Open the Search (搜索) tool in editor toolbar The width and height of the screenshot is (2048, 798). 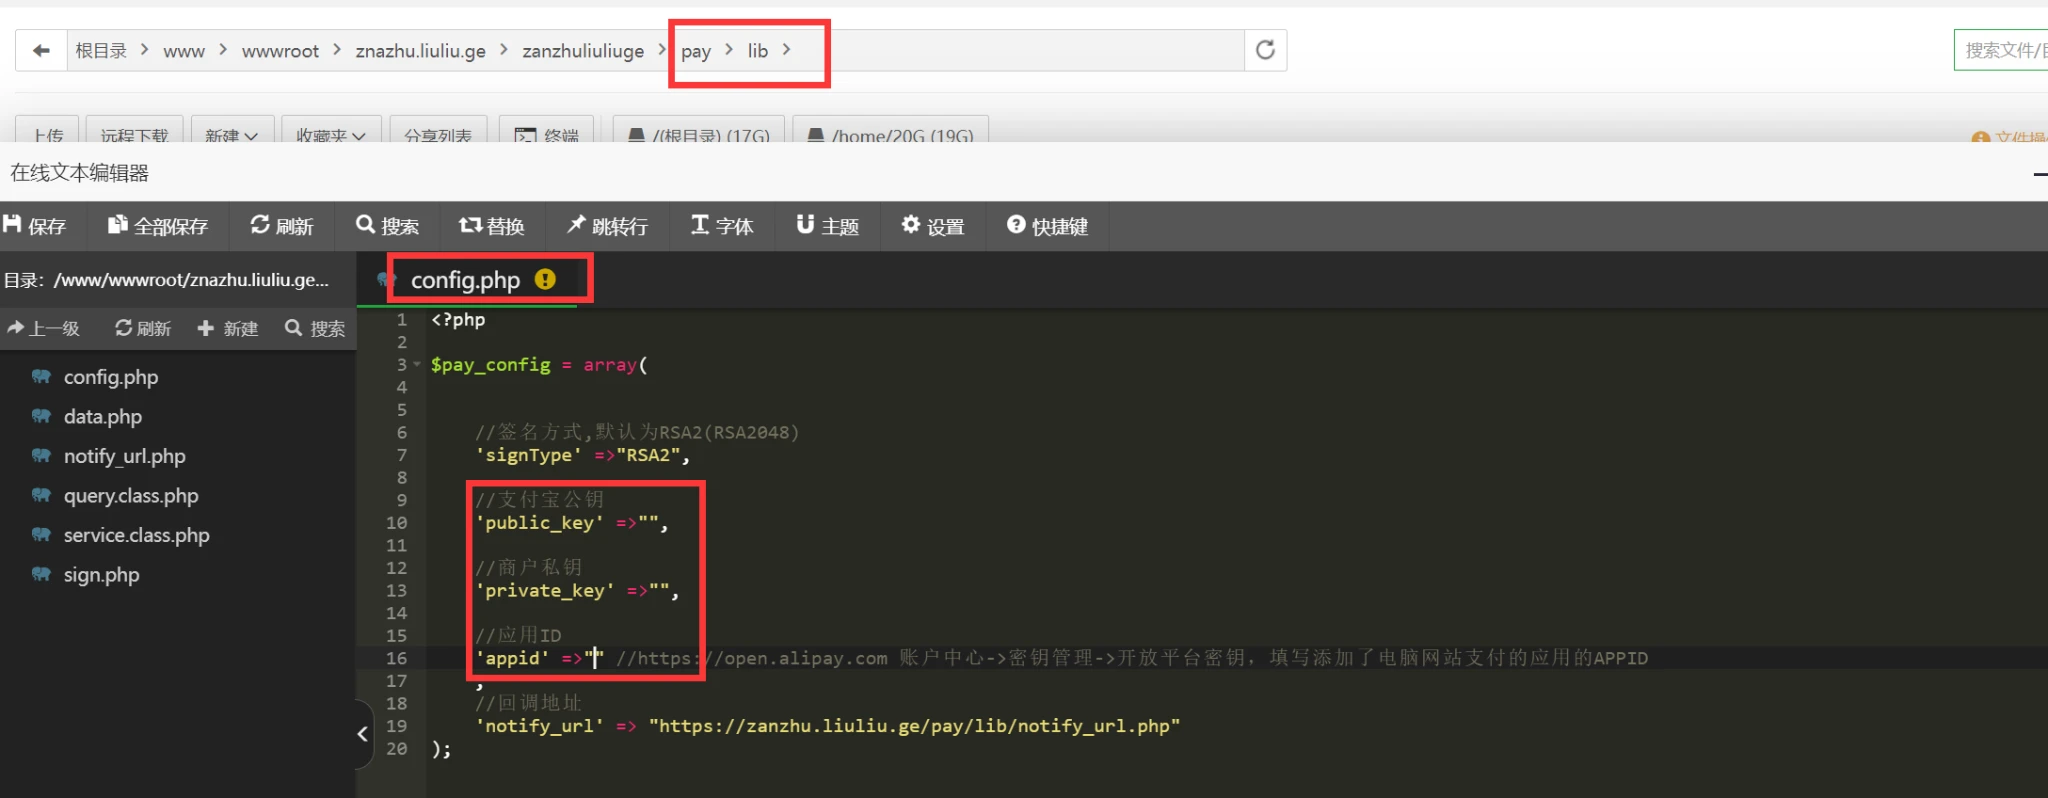click(x=388, y=226)
